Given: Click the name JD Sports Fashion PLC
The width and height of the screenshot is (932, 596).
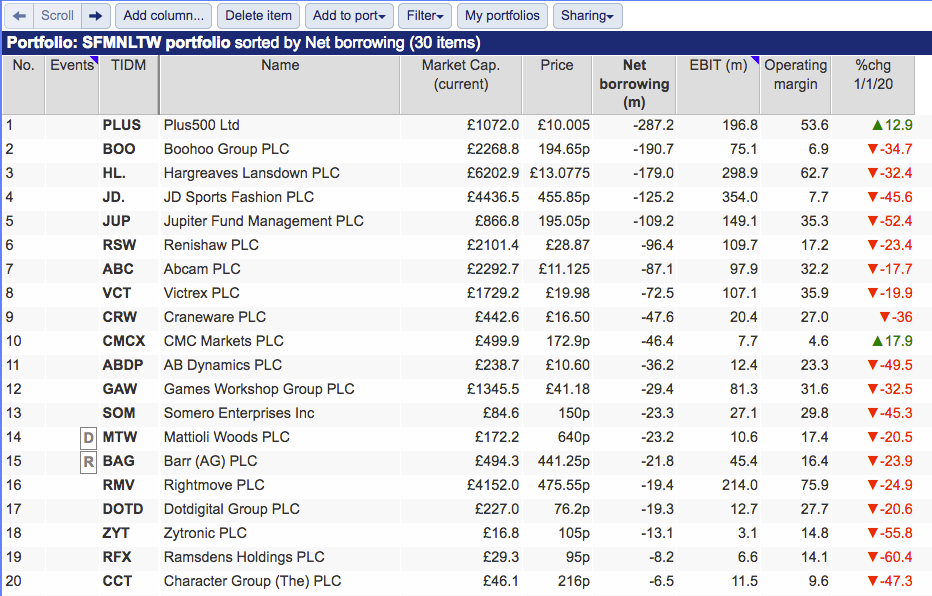Looking at the screenshot, I should point(239,197).
